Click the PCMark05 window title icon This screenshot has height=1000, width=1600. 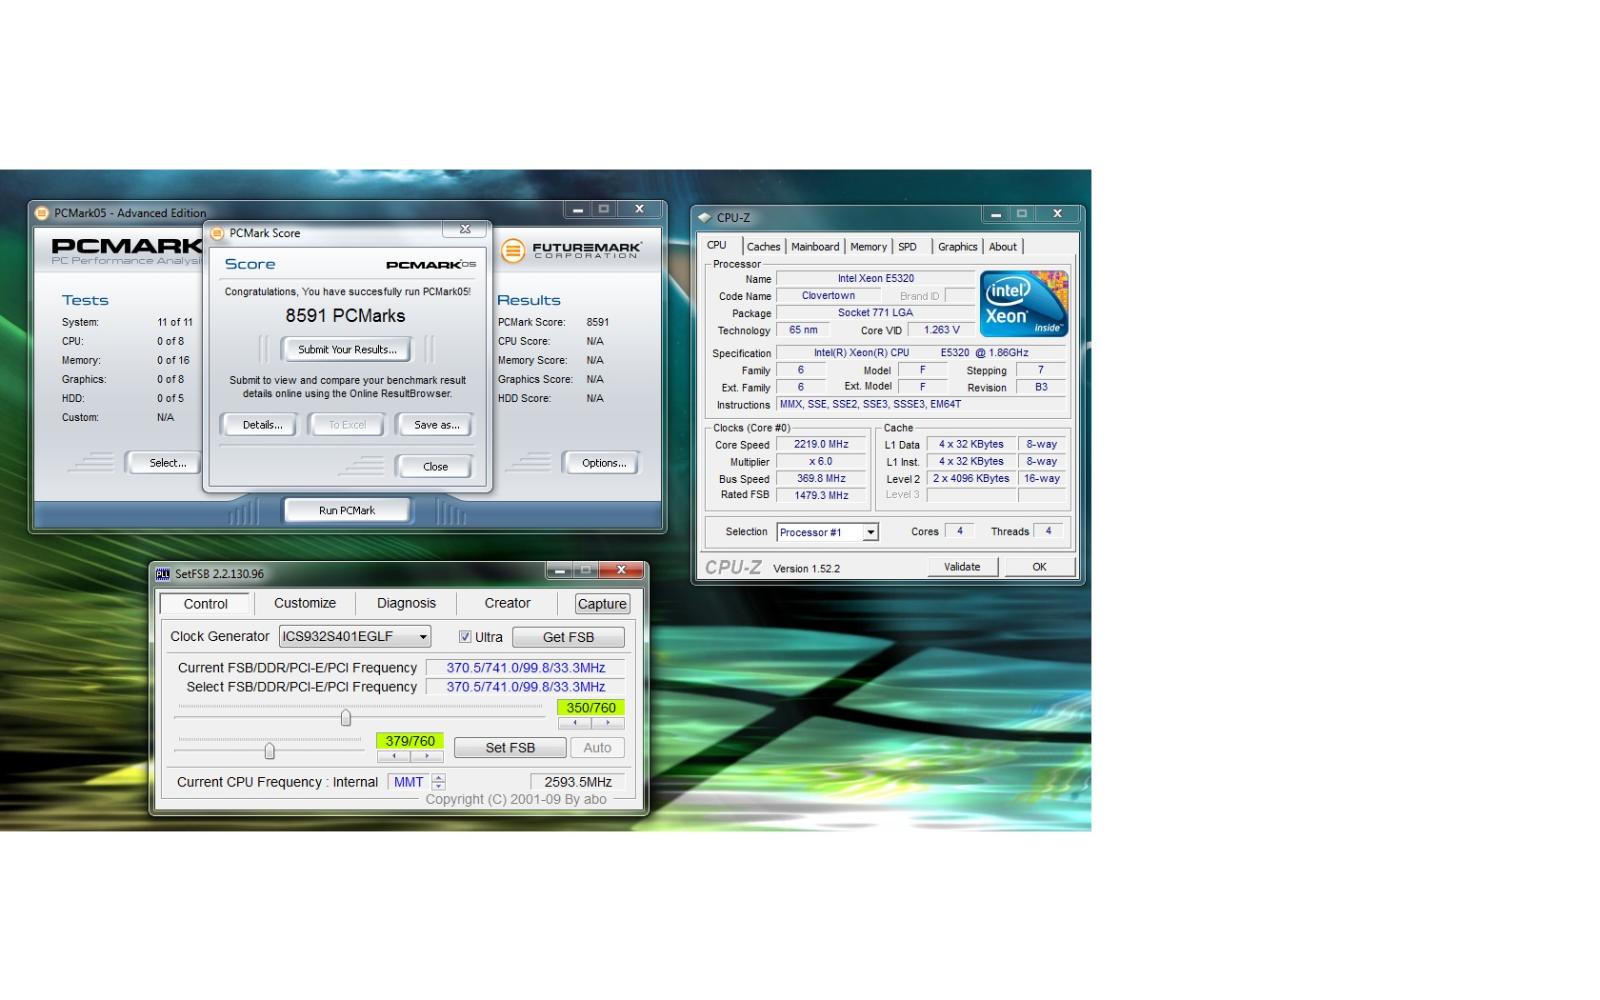(42, 213)
